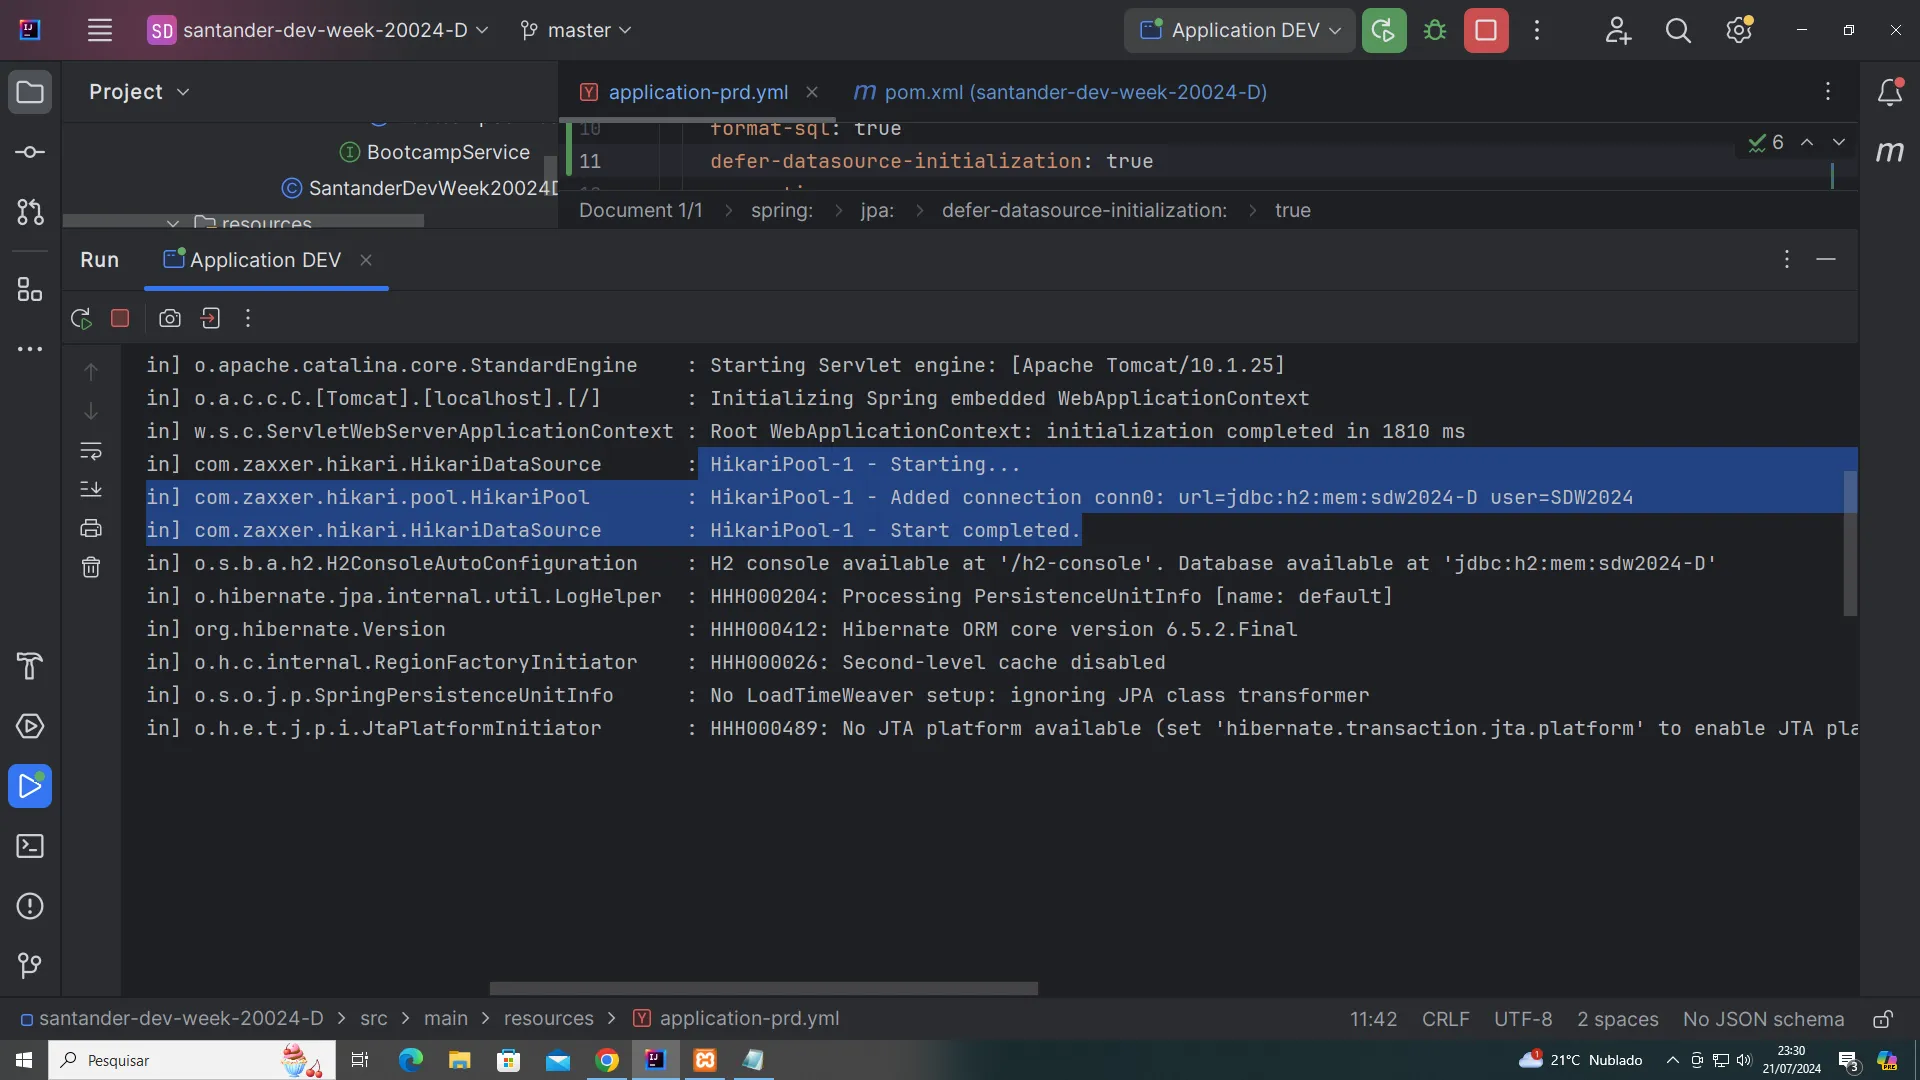1920x1080 pixels.
Task: Toggle read-only lock in status bar
Action: 1882,1019
